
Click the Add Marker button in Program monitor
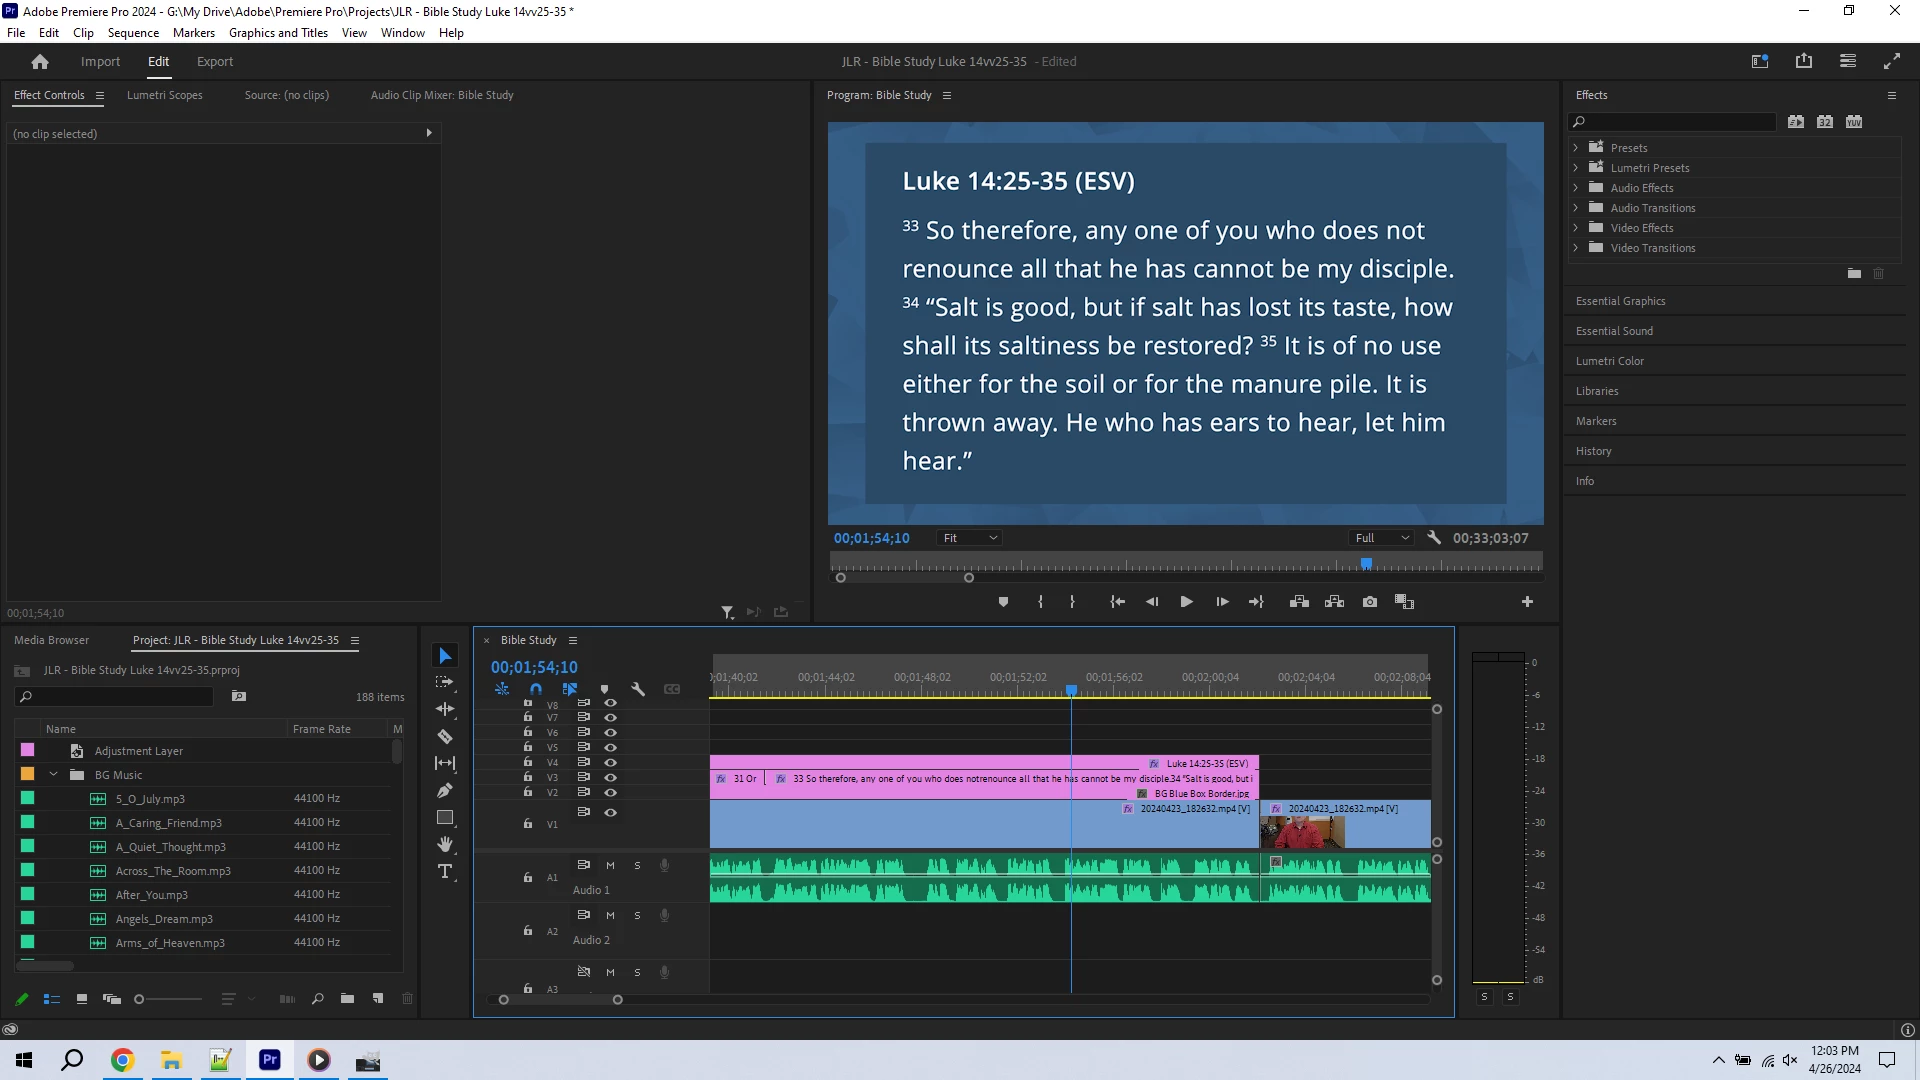[x=1003, y=602]
